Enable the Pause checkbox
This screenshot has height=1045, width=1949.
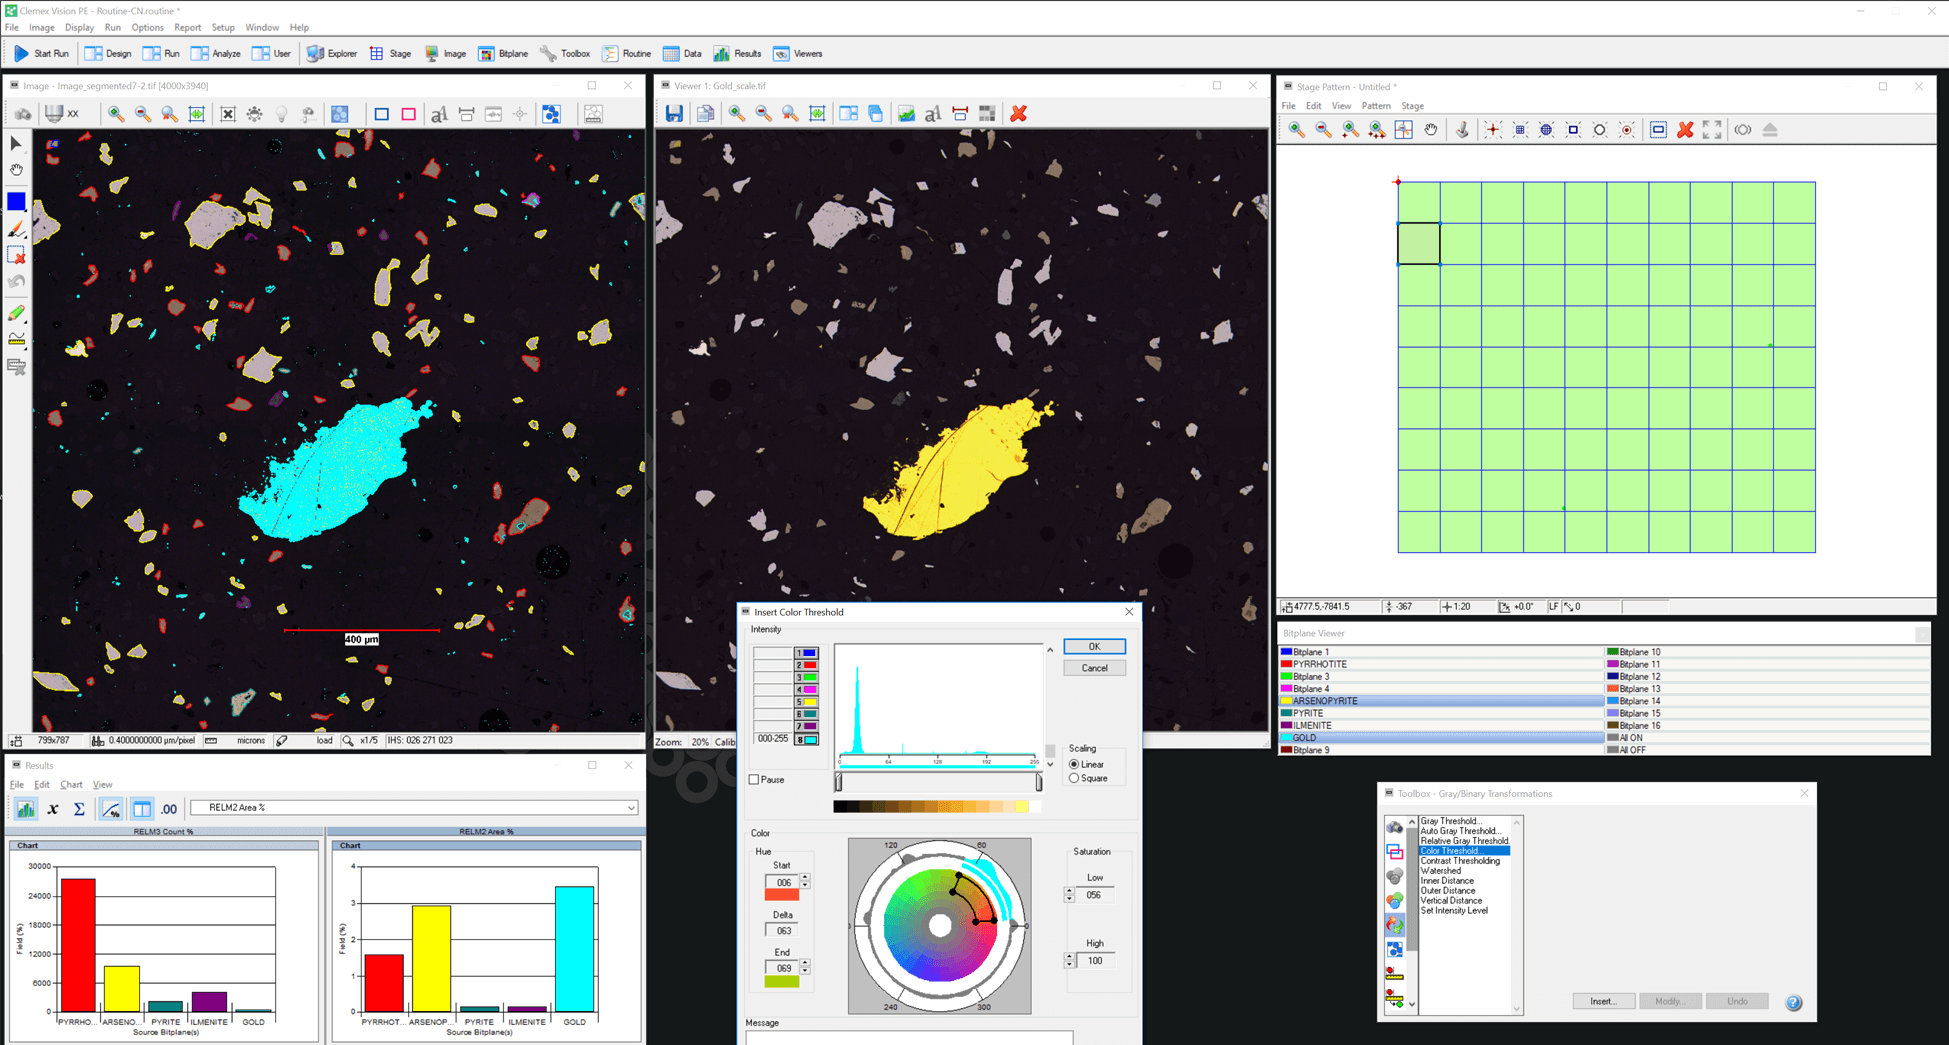pyautogui.click(x=755, y=780)
